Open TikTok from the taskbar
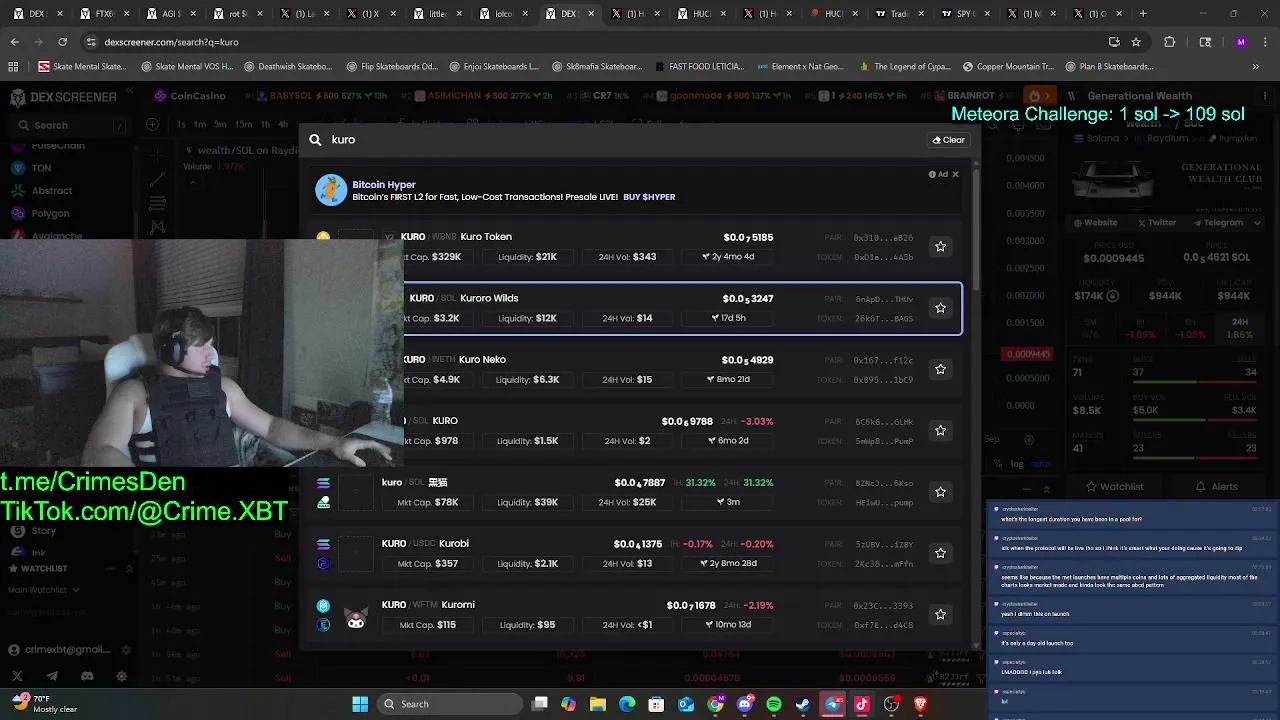Screen dimensions: 1280x720 pos(862,704)
